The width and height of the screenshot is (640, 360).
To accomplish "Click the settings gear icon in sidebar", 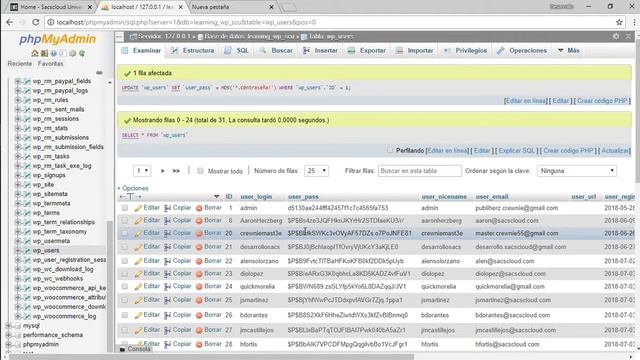I will (72, 53).
